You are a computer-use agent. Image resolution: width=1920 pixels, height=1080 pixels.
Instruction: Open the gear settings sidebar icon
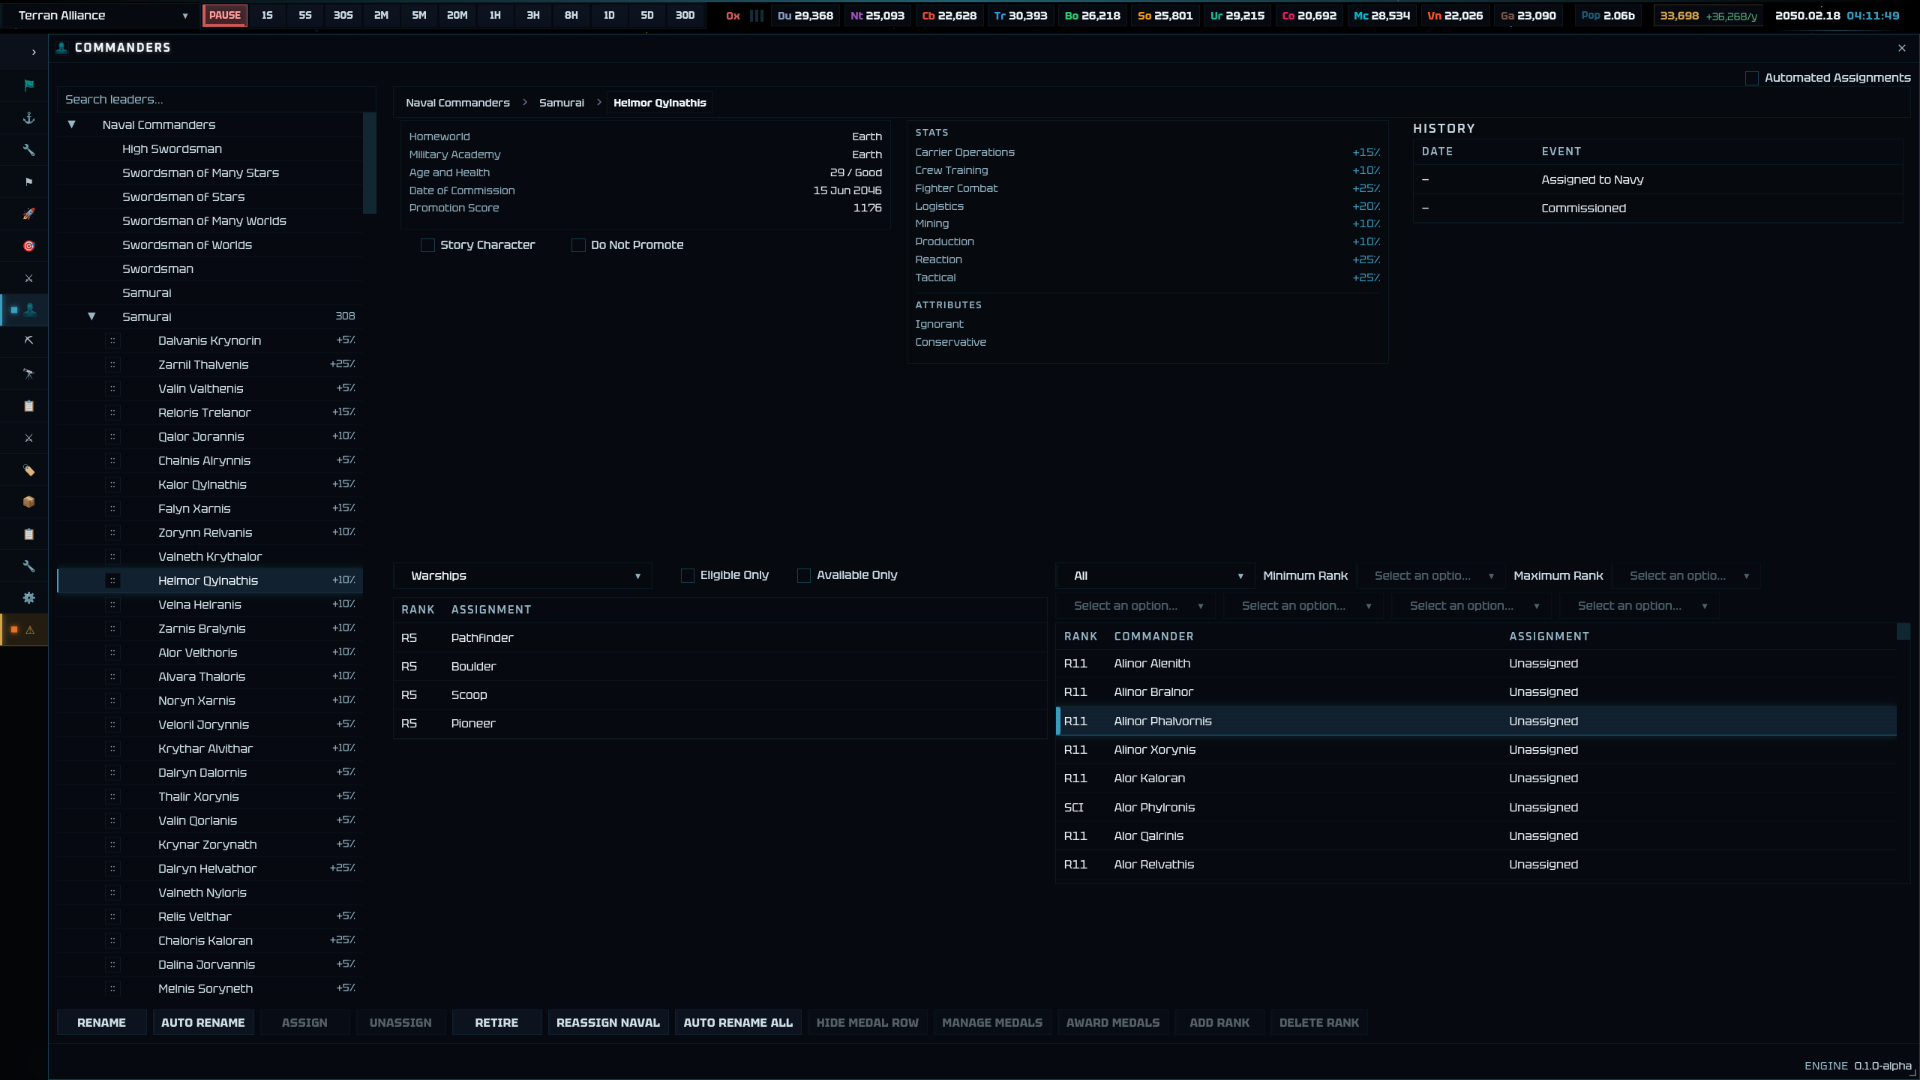point(29,598)
